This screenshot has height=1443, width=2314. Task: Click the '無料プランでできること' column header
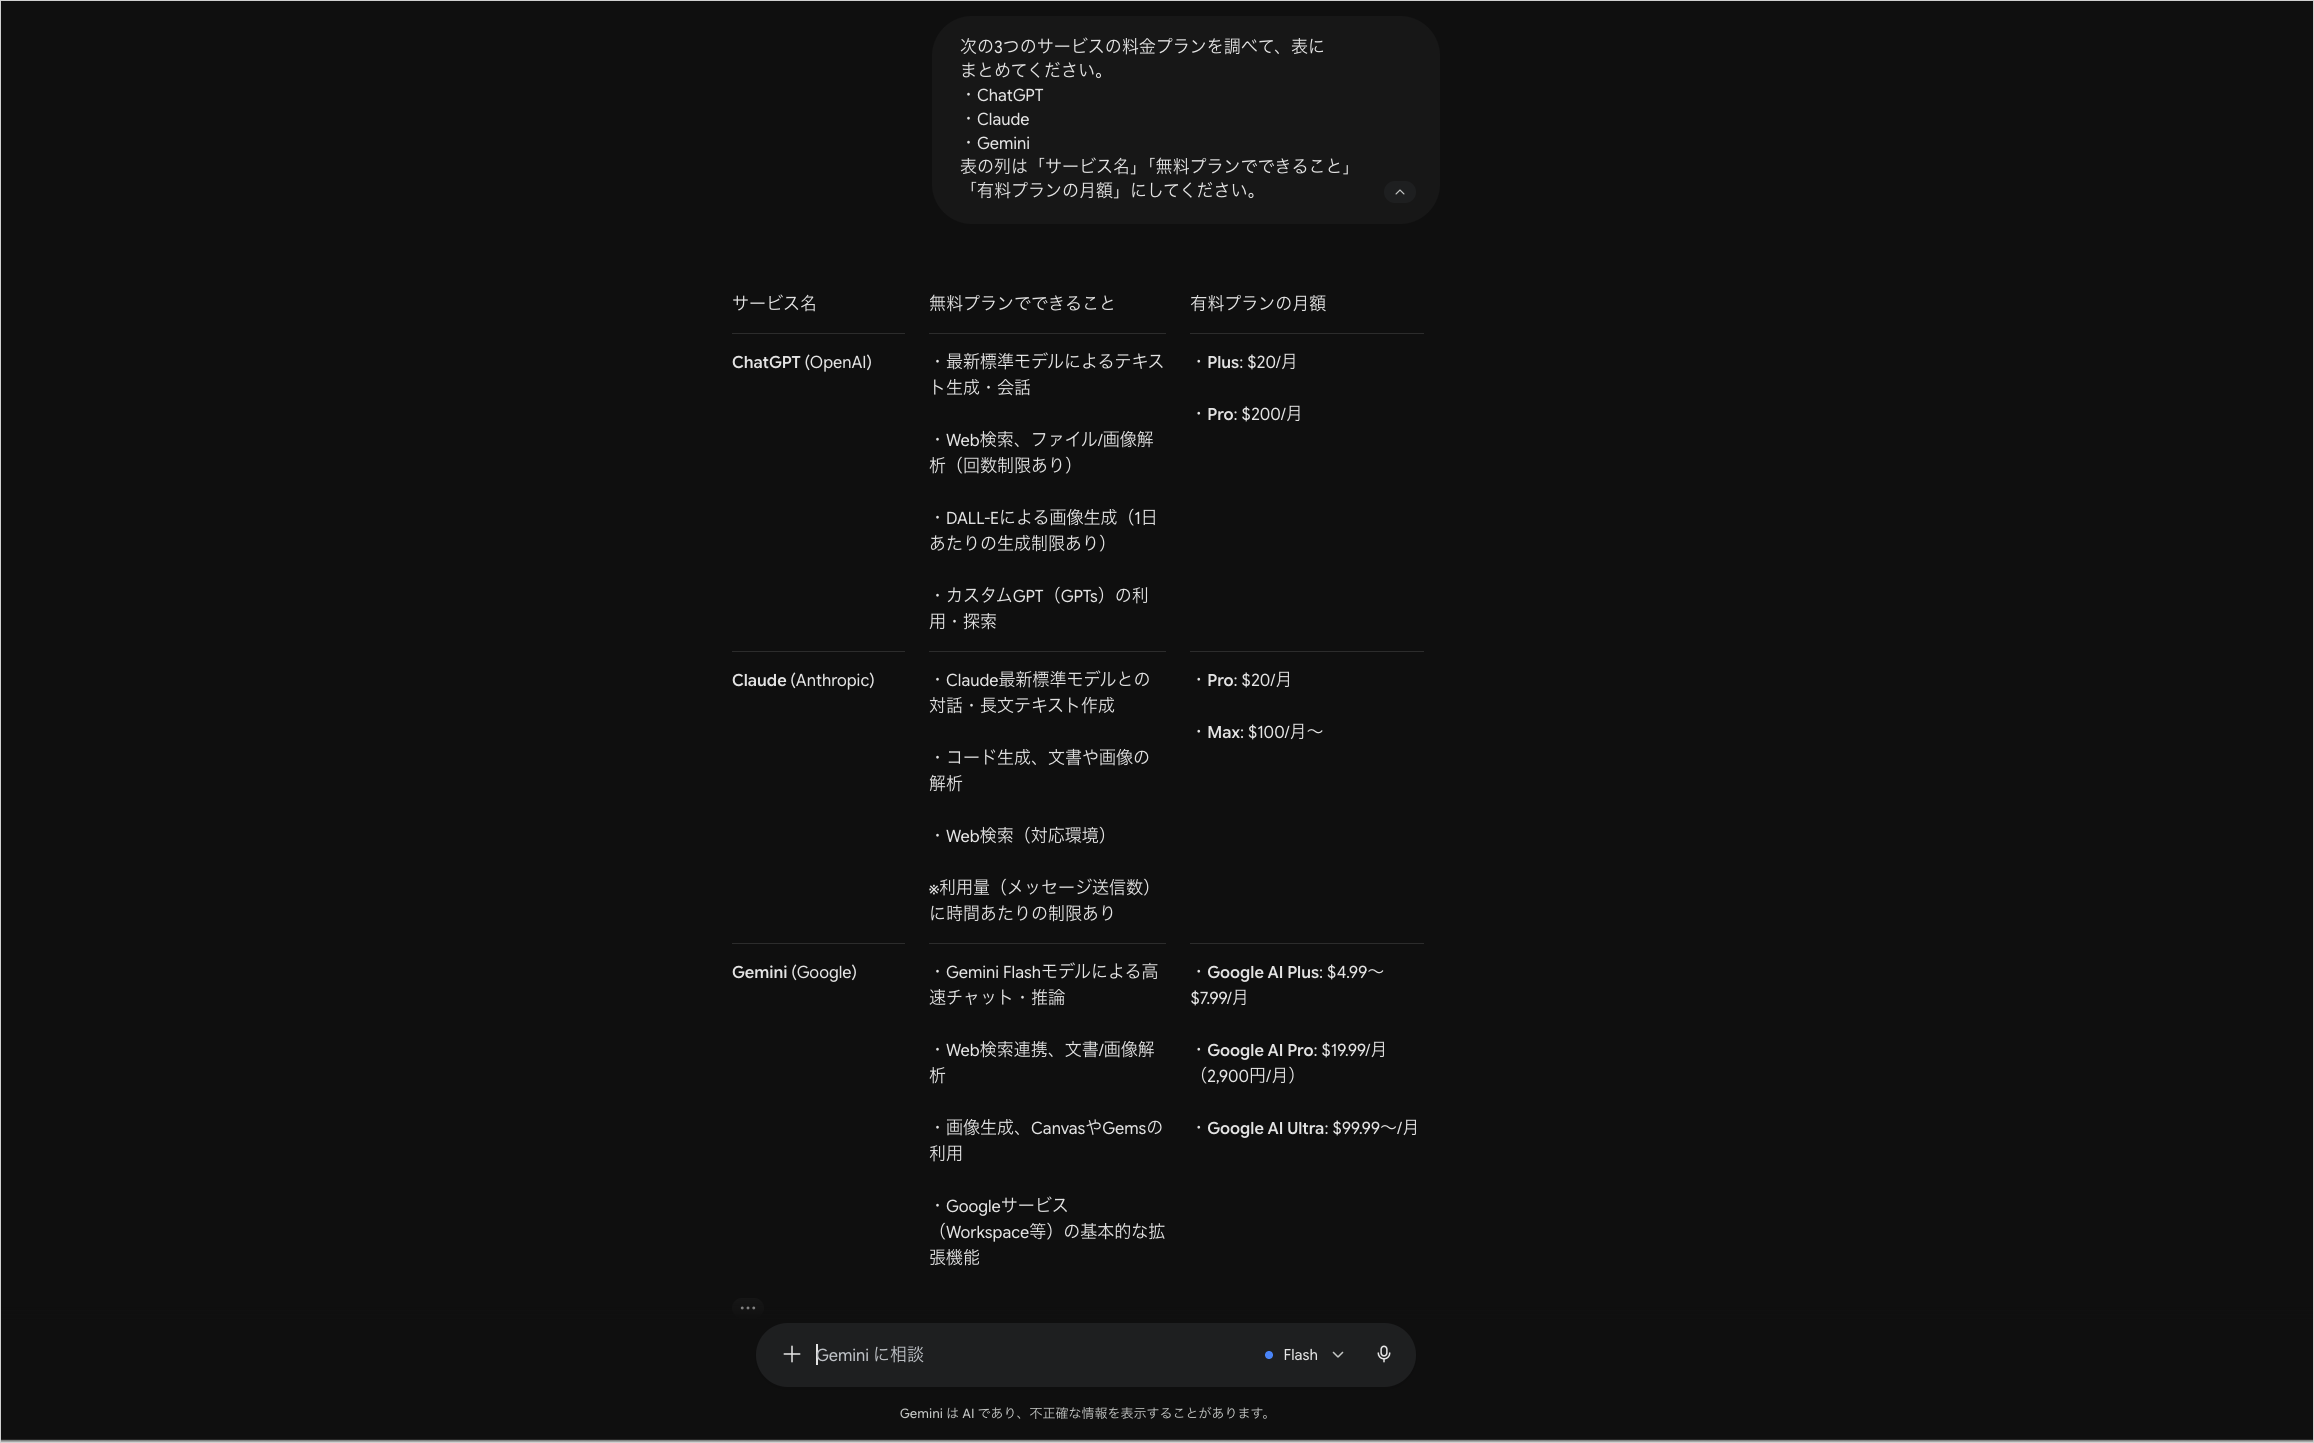click(x=1021, y=303)
